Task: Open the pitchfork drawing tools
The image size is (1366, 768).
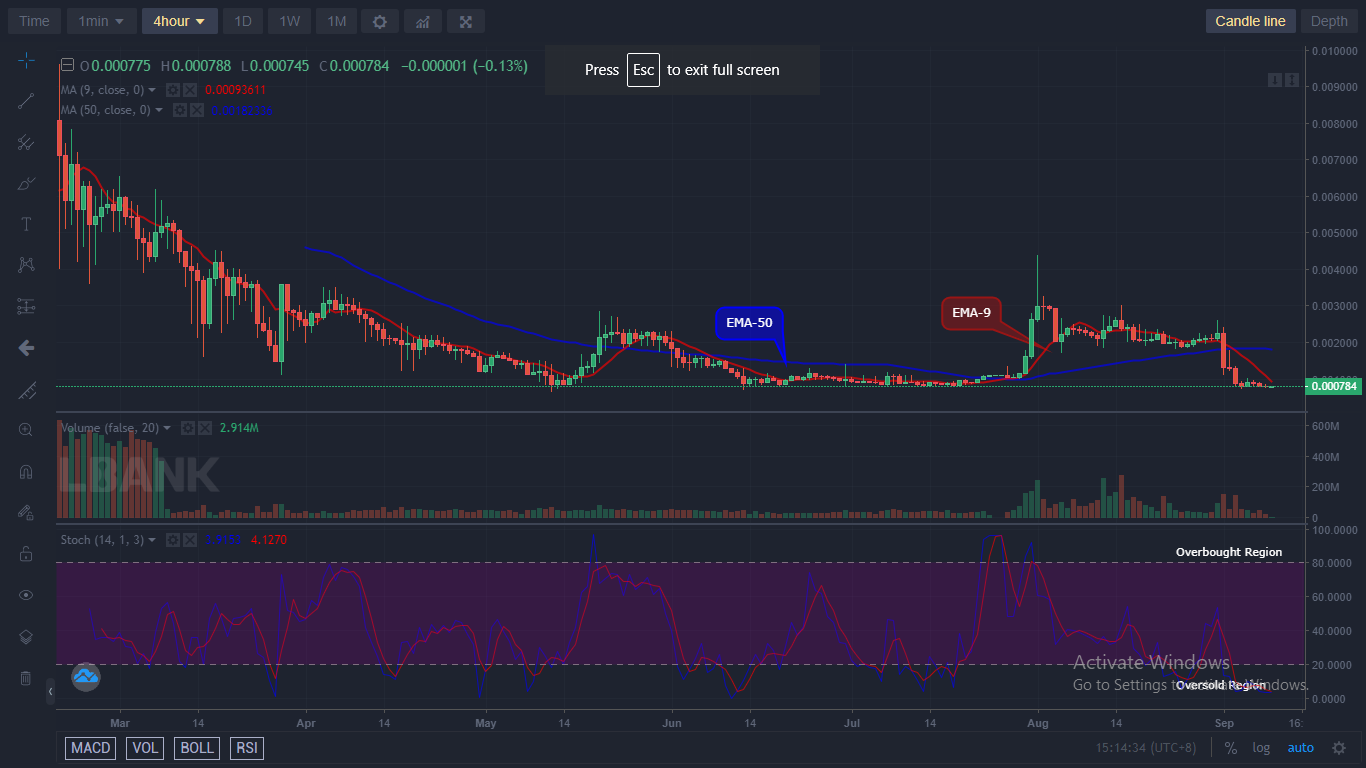Action: (26, 142)
